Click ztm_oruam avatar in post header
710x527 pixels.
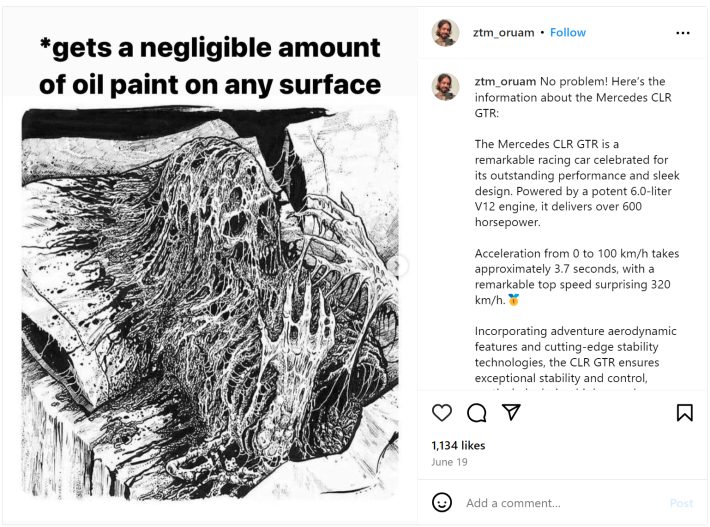coord(445,33)
